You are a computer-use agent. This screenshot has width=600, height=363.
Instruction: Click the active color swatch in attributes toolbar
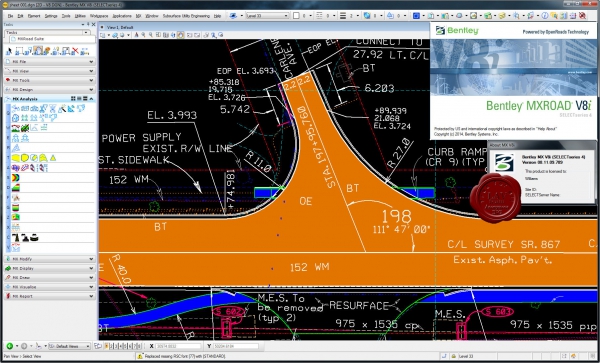[296, 16]
